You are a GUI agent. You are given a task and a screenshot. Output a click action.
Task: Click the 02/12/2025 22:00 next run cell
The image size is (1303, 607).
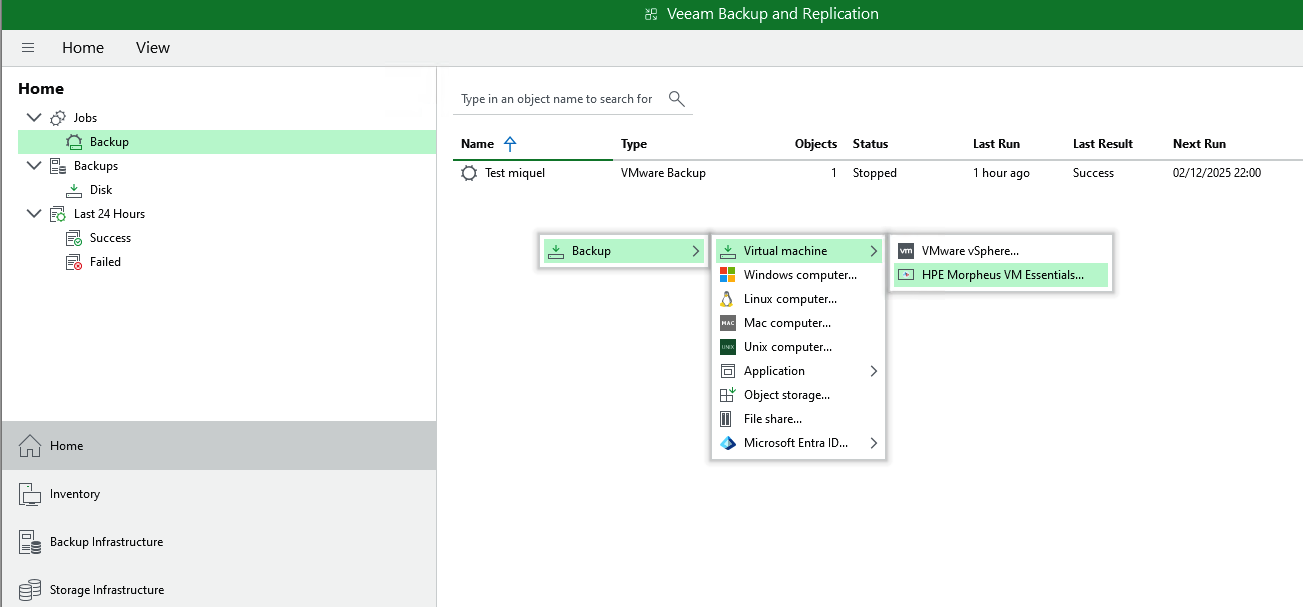tap(1217, 173)
